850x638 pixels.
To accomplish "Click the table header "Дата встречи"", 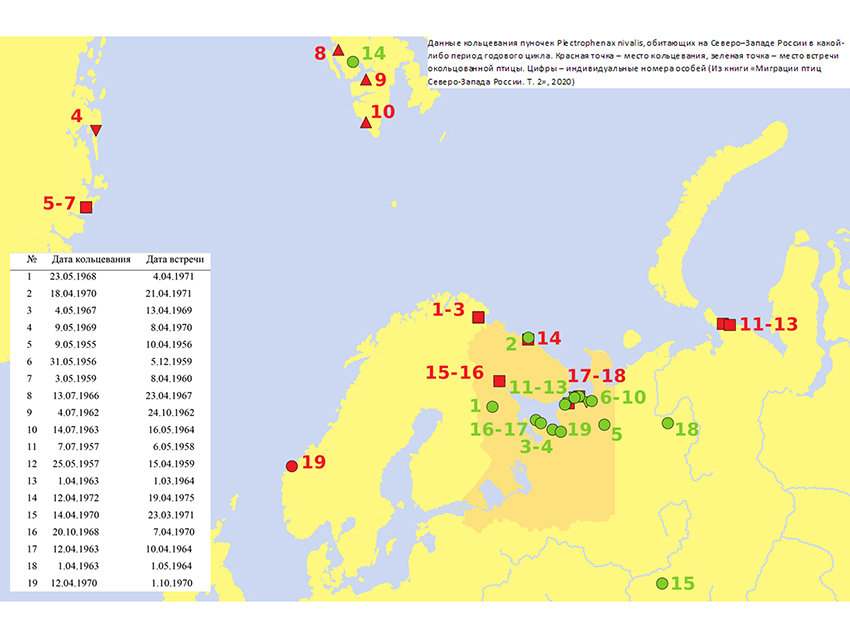I will [x=175, y=260].
